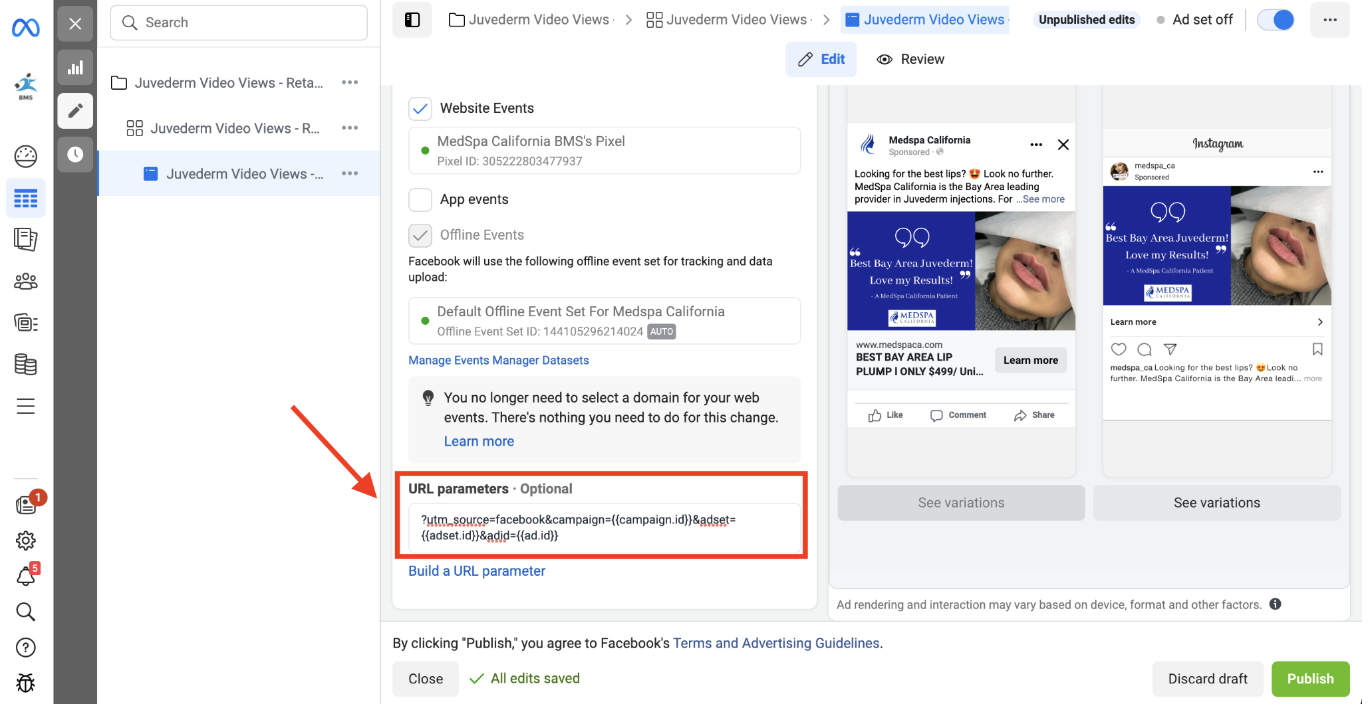Viewport: 1368px width, 706px height.
Task: Click the Close button at the bottom
Action: [425, 679]
